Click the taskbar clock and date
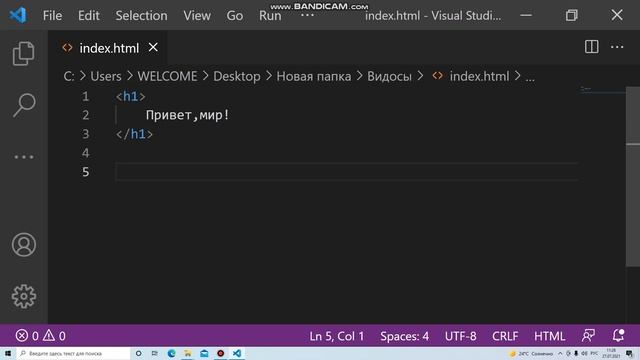 611,353
